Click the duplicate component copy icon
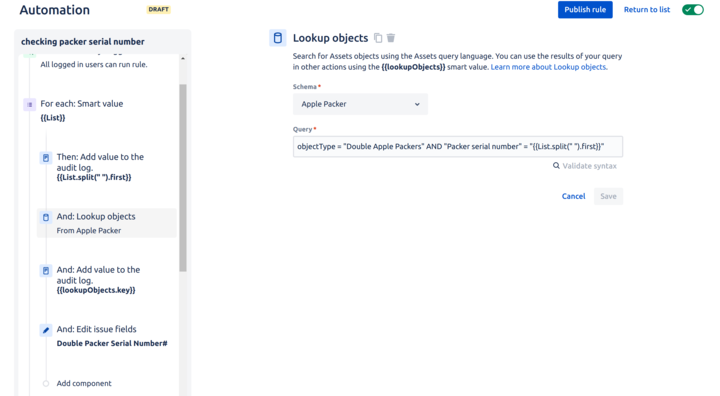This screenshot has width=720, height=396. click(378, 38)
